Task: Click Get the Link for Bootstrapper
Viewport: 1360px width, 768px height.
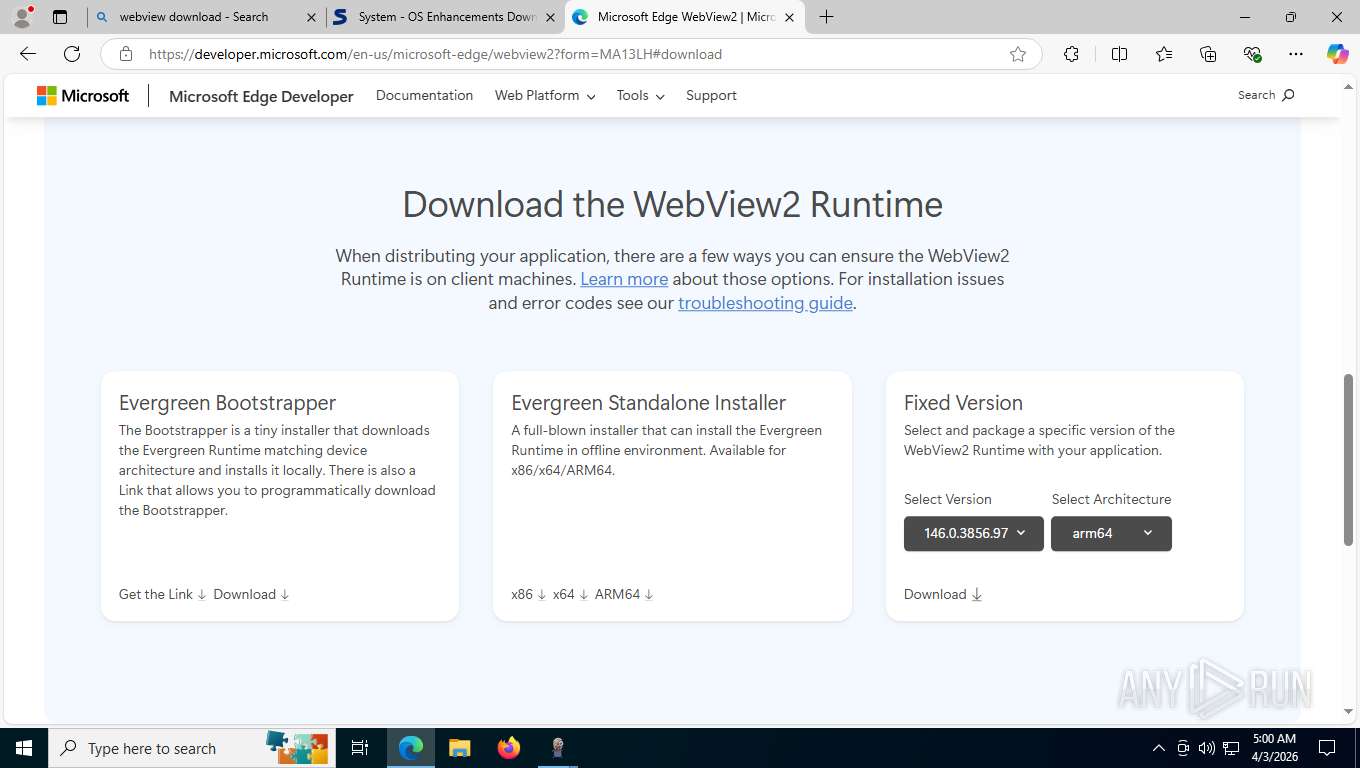Action: pos(162,594)
